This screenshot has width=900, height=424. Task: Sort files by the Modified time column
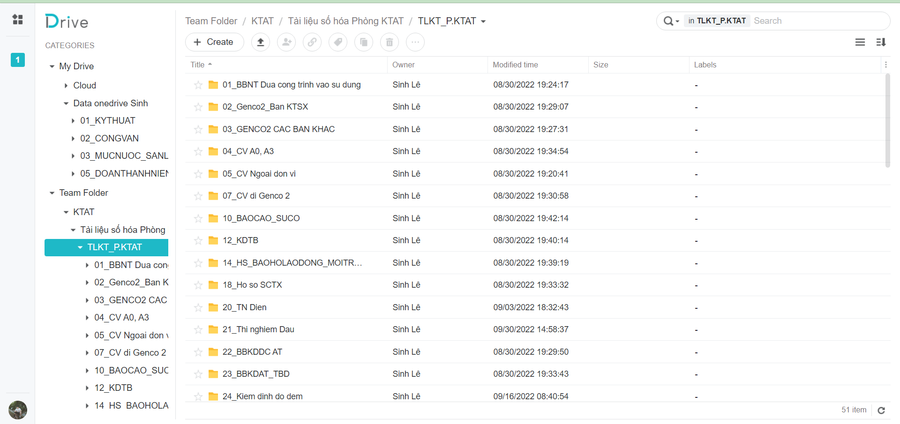[x=515, y=65]
